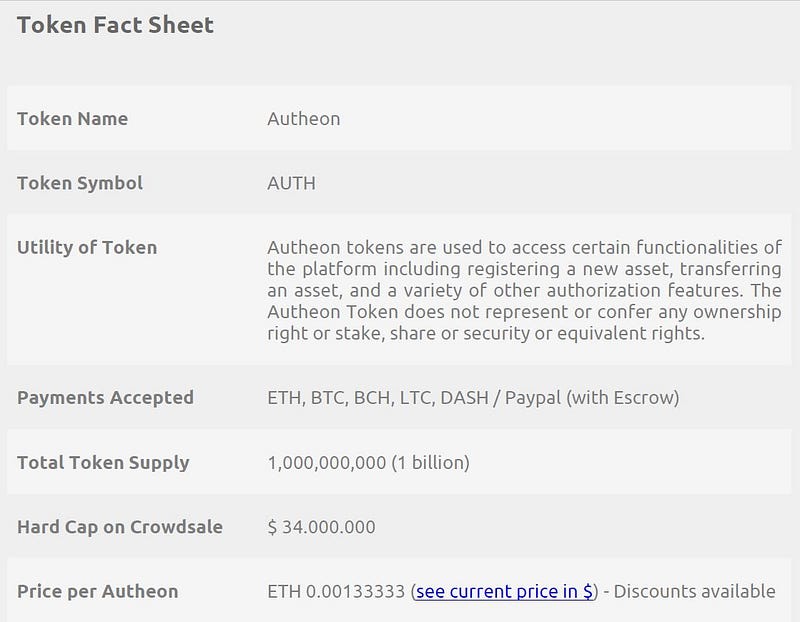Click the 'Token Fact Sheet' heading

(115, 25)
